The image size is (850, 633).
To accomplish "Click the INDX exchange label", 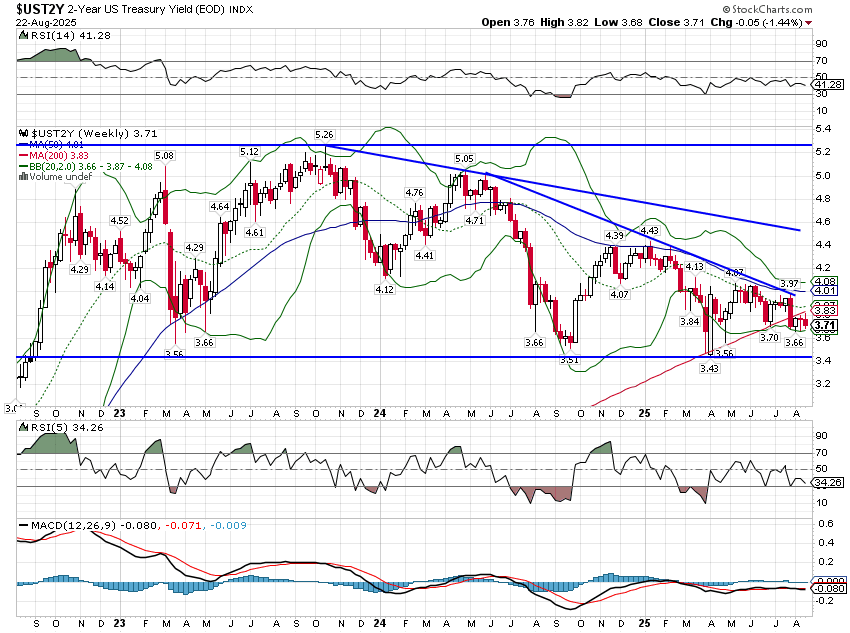I will [x=241, y=10].
